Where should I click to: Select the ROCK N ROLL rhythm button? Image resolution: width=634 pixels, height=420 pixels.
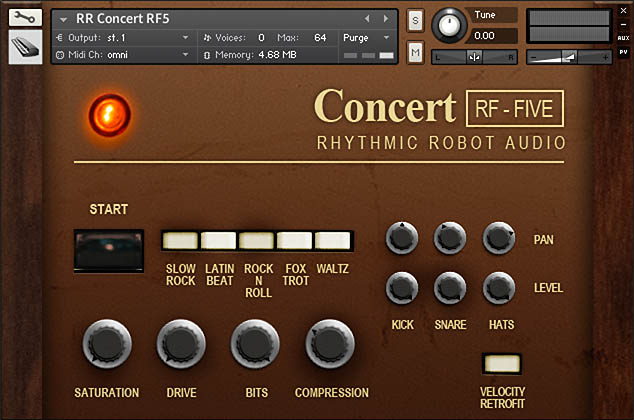(256, 240)
